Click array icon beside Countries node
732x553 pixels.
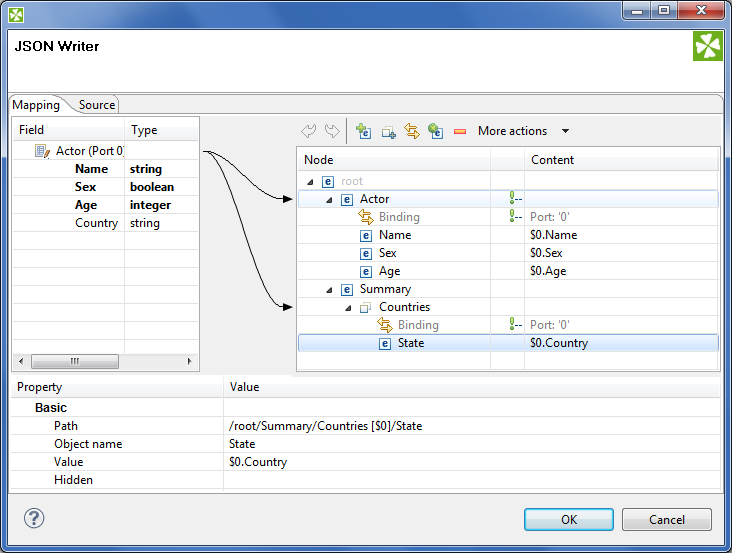(x=366, y=308)
